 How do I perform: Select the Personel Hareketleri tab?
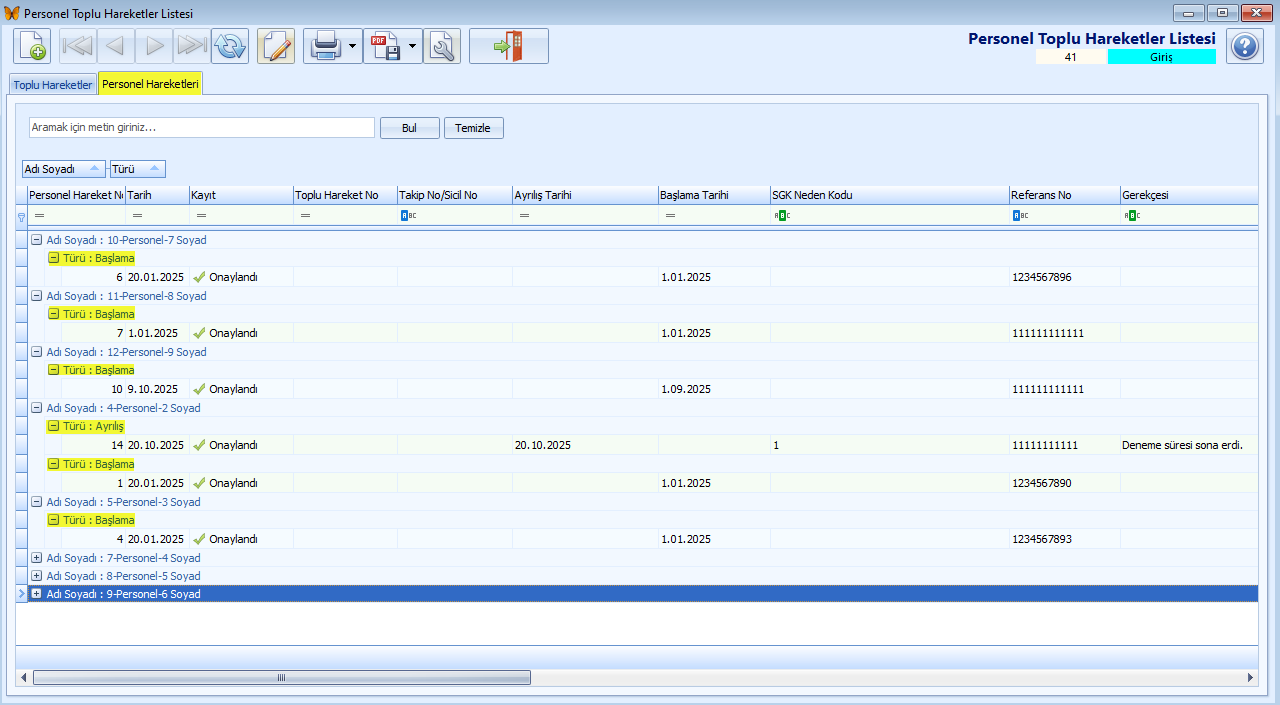pyautogui.click(x=150, y=84)
